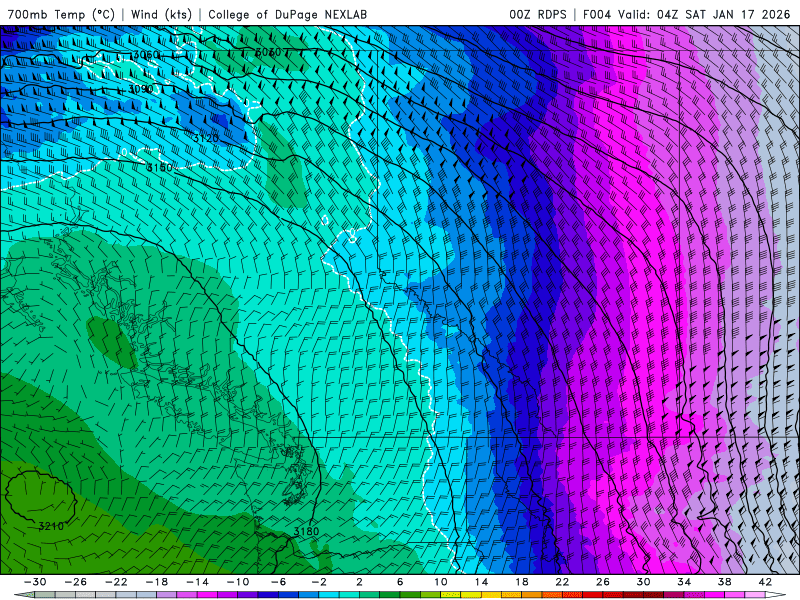The width and height of the screenshot is (800, 600).
Task: Click the '700mb Temp (°C)' title text
Action: pos(61,14)
